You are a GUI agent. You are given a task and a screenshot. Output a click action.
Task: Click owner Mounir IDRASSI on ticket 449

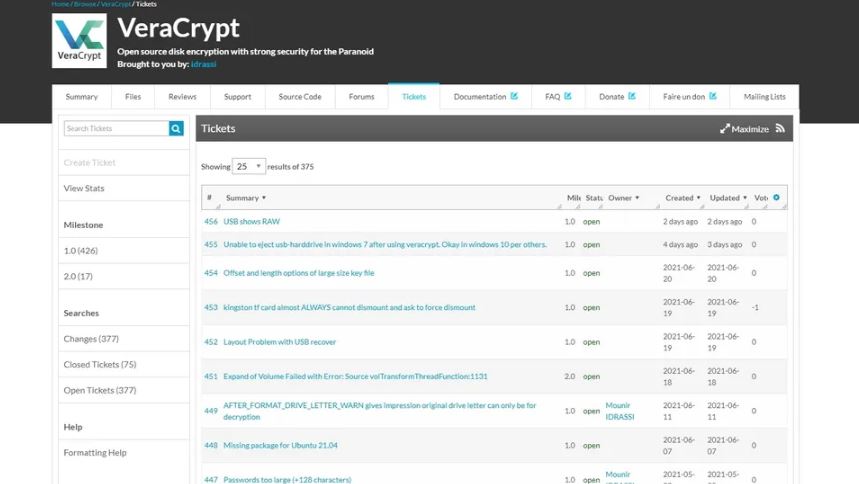pos(620,411)
